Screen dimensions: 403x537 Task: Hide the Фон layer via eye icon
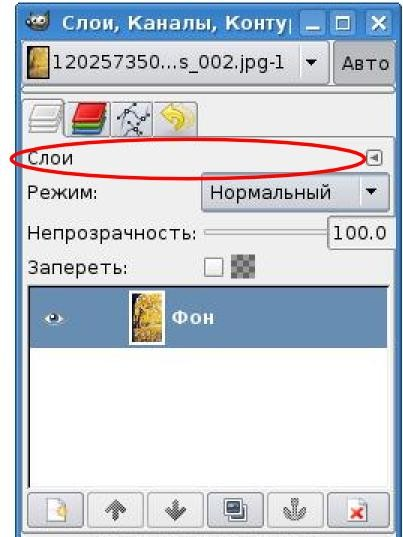coord(54,319)
